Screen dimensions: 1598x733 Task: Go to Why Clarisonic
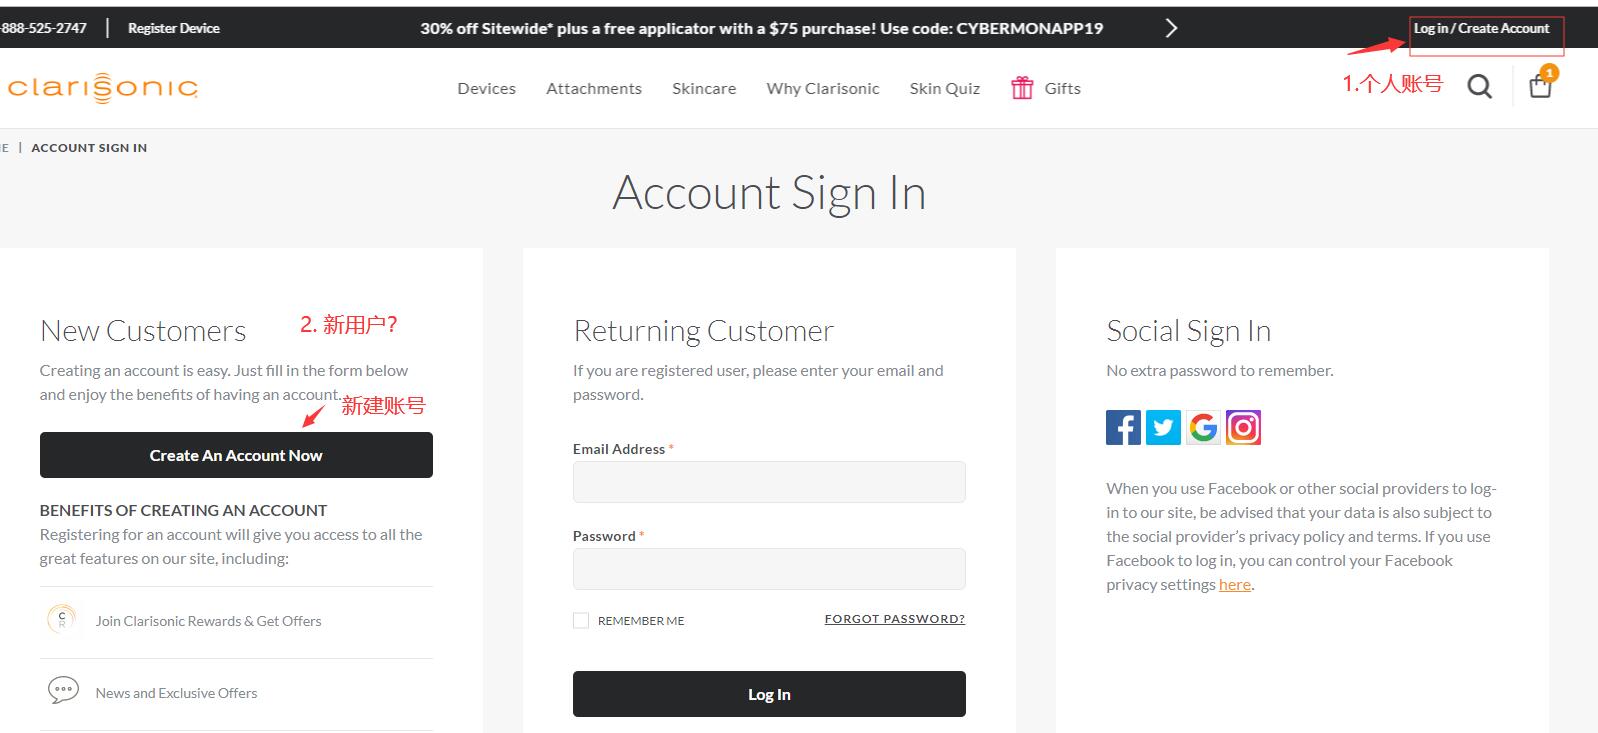coord(823,89)
